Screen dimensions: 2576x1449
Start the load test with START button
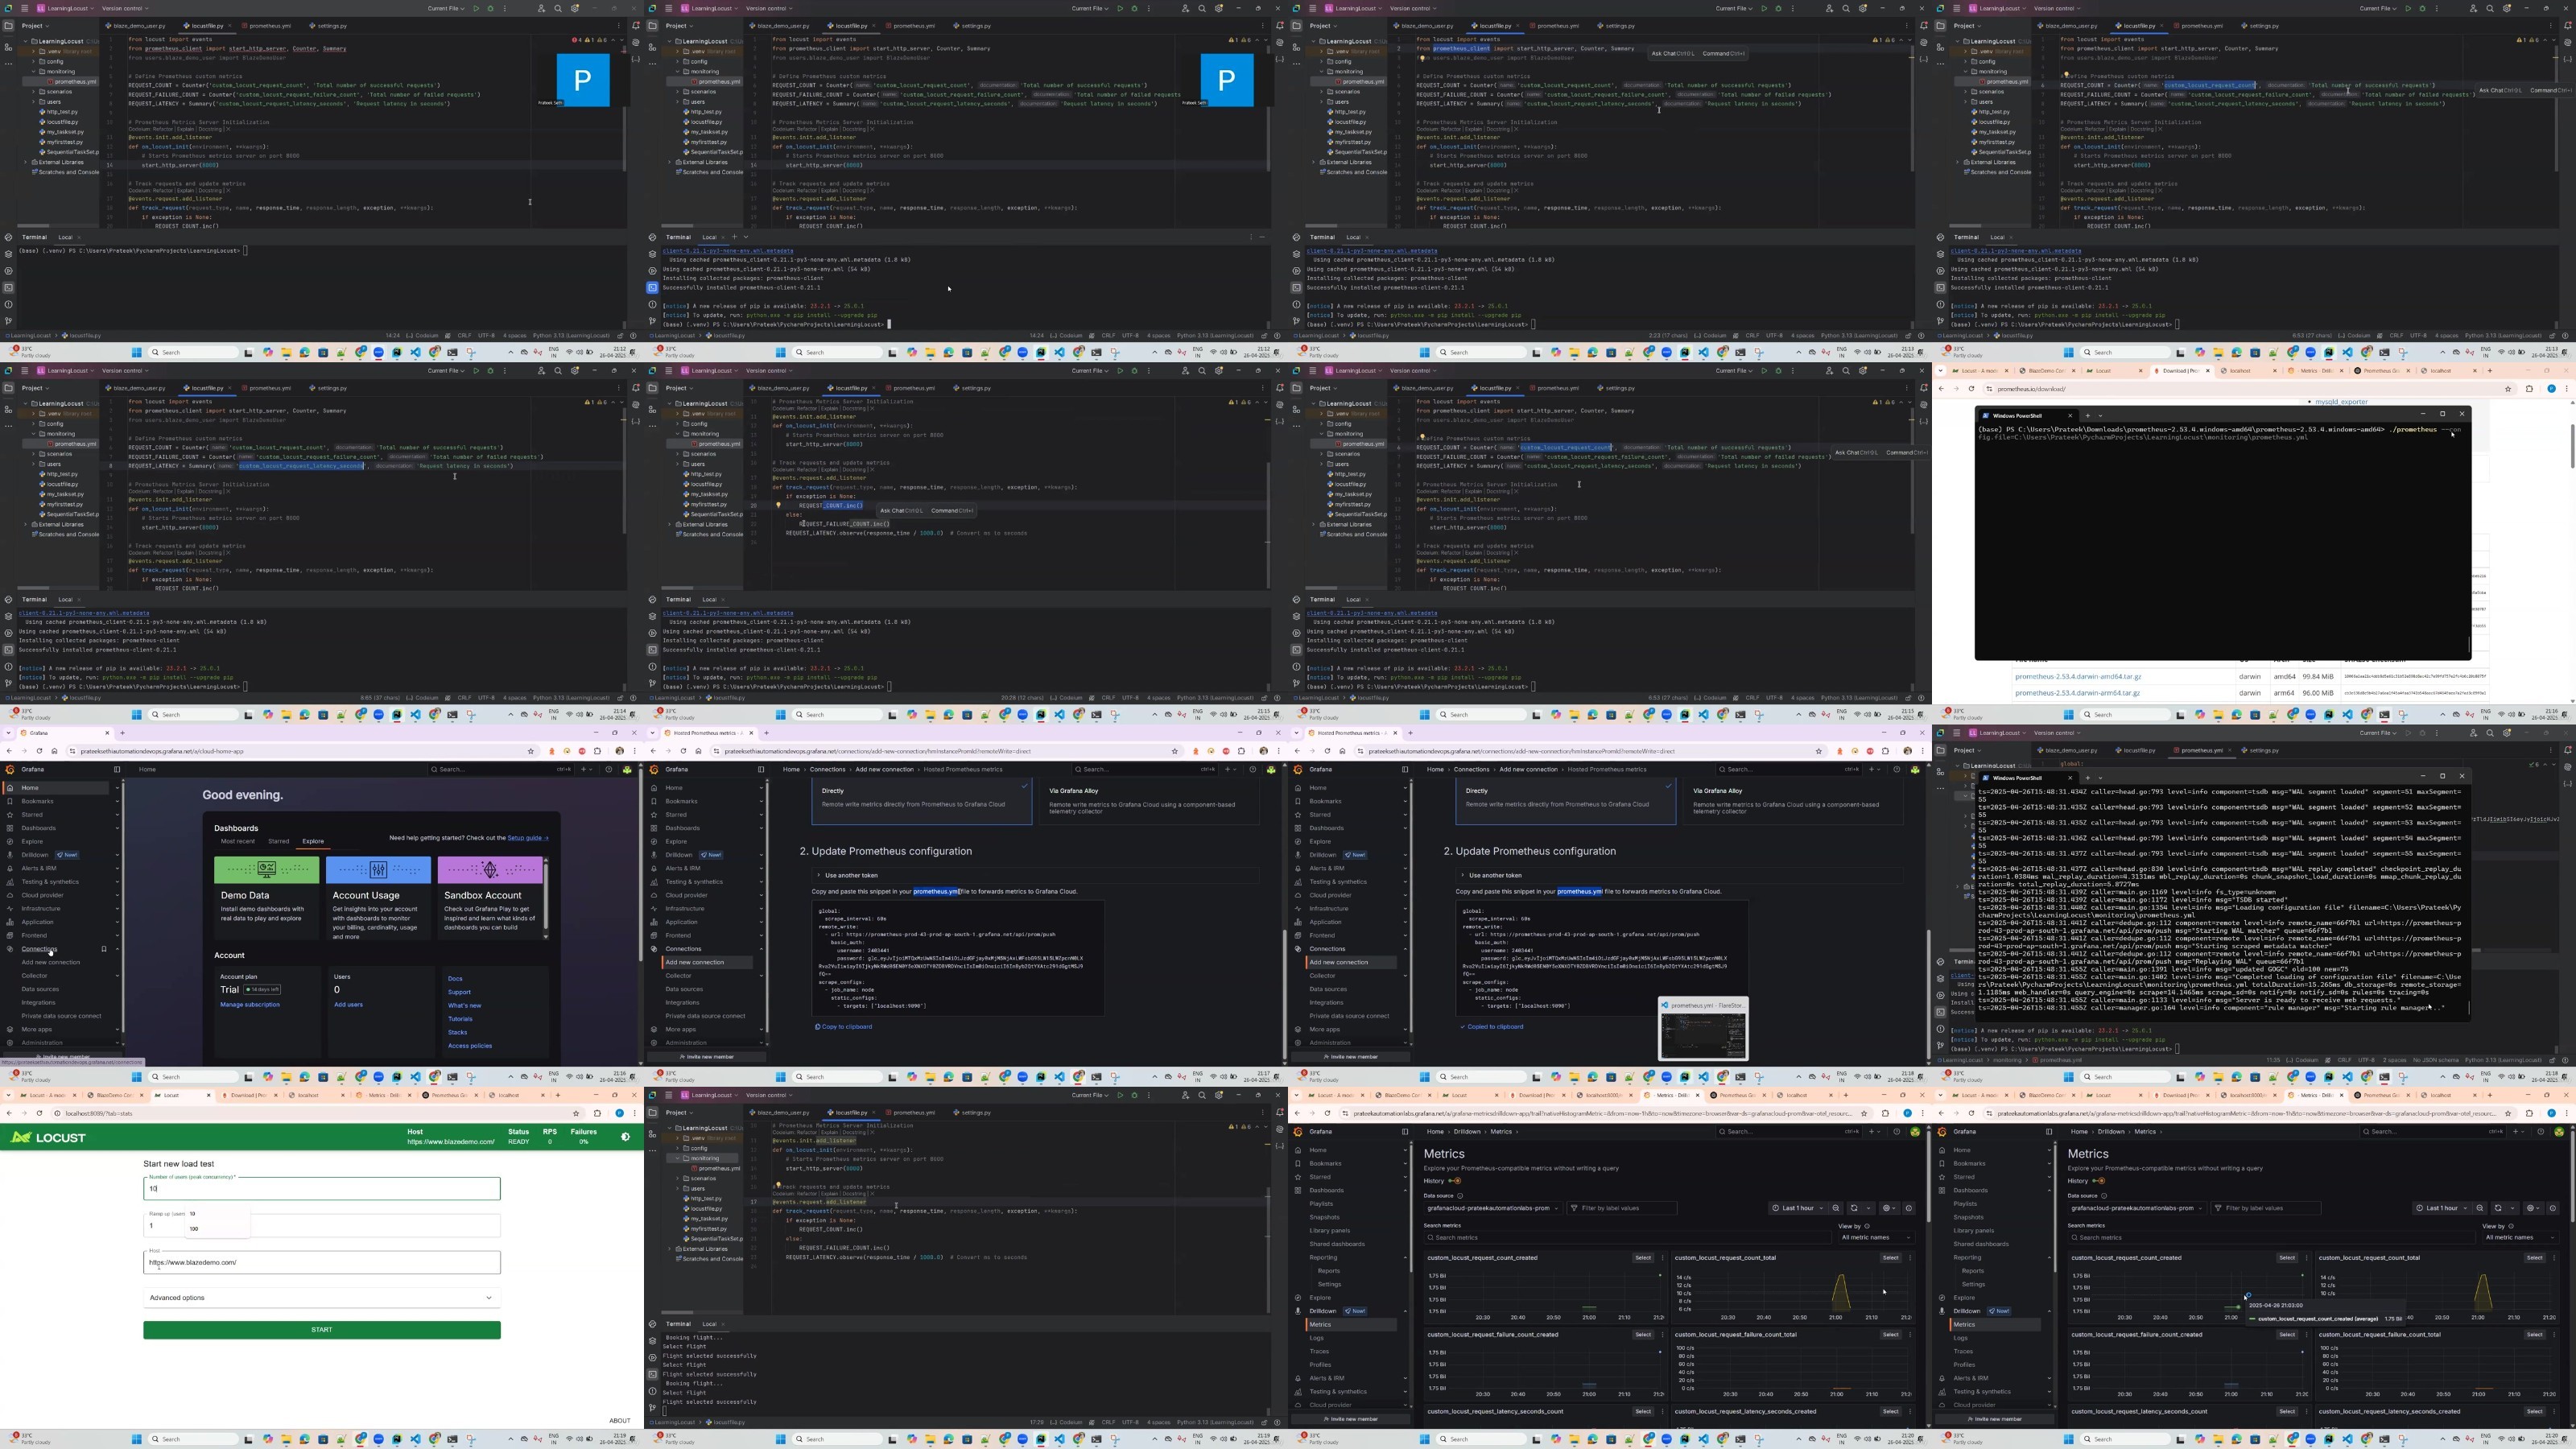click(321, 1330)
